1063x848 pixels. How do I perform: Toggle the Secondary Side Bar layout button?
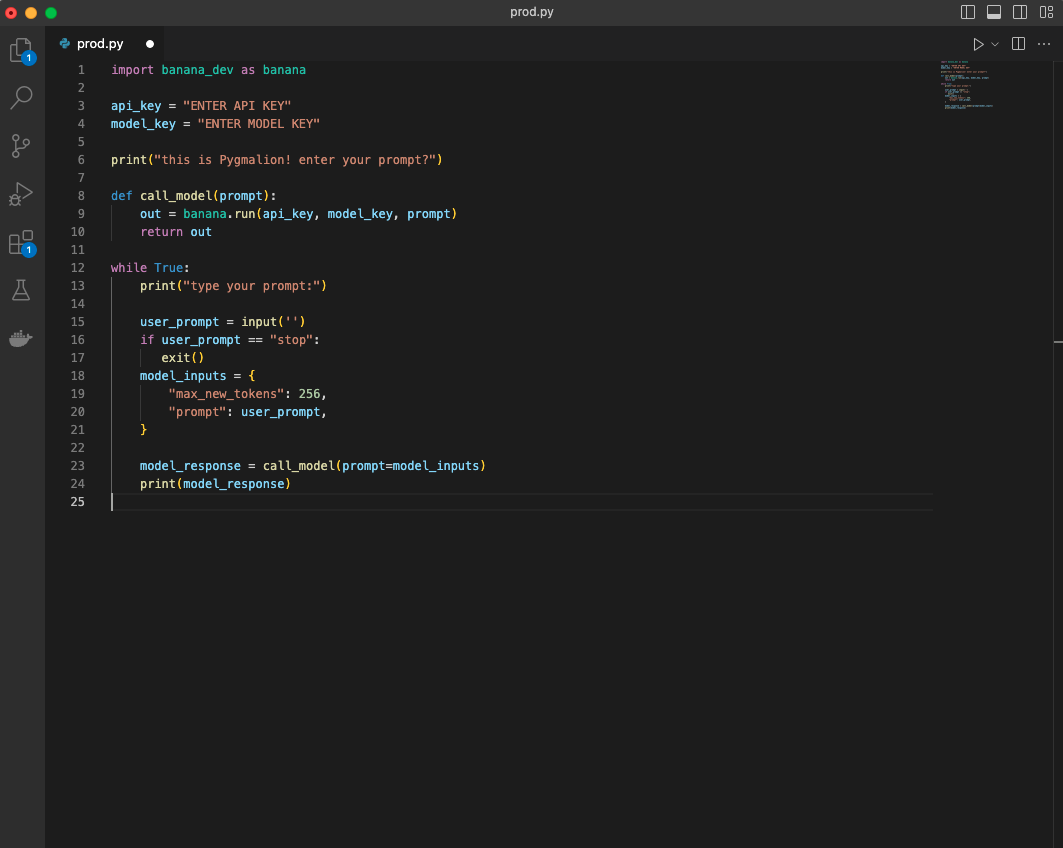pos(1020,12)
